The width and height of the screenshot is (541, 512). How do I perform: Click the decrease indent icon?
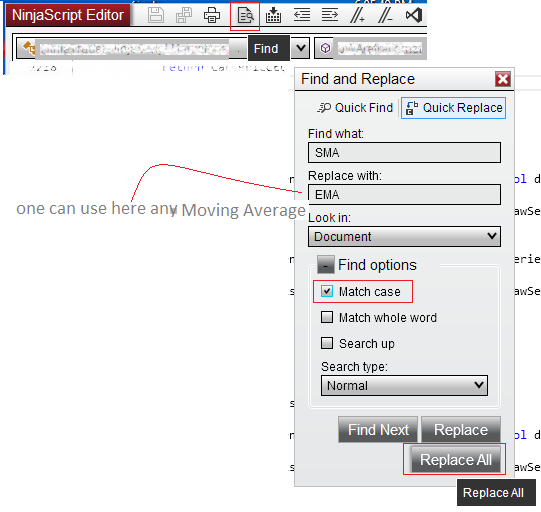(302, 15)
